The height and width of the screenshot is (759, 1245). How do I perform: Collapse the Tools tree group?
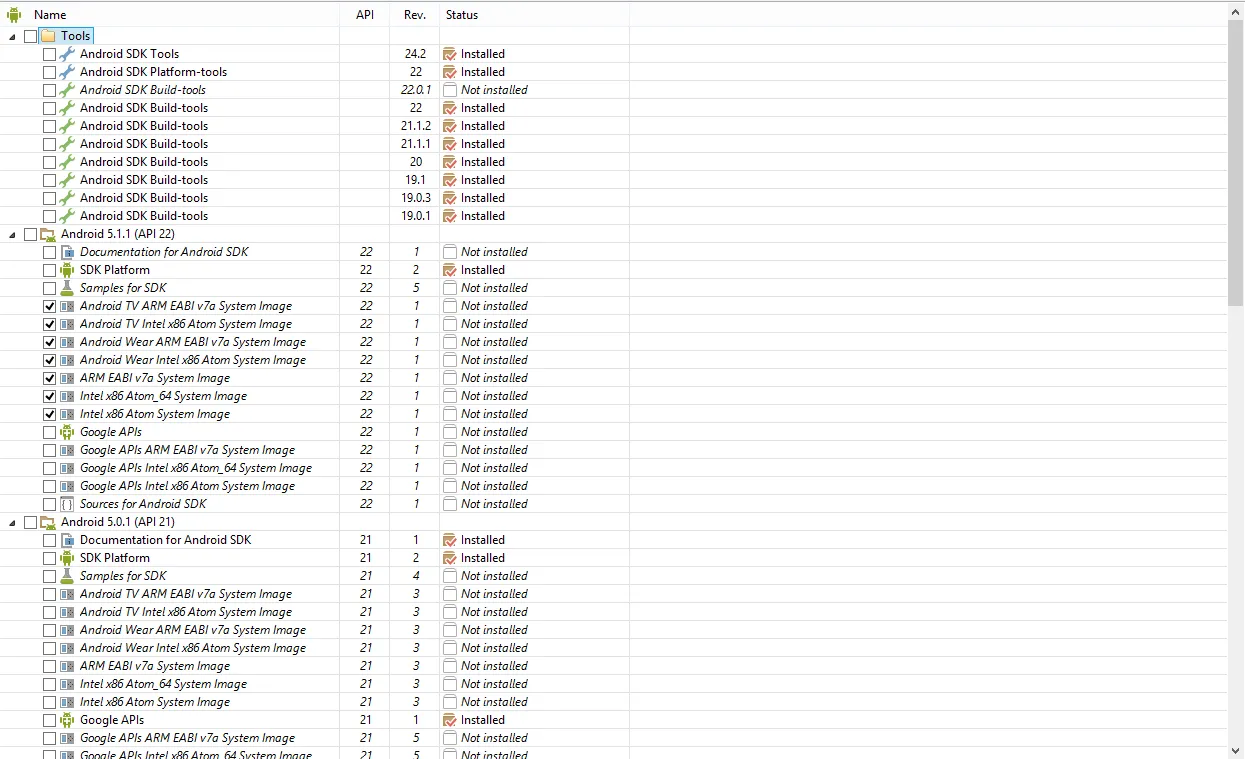point(13,37)
